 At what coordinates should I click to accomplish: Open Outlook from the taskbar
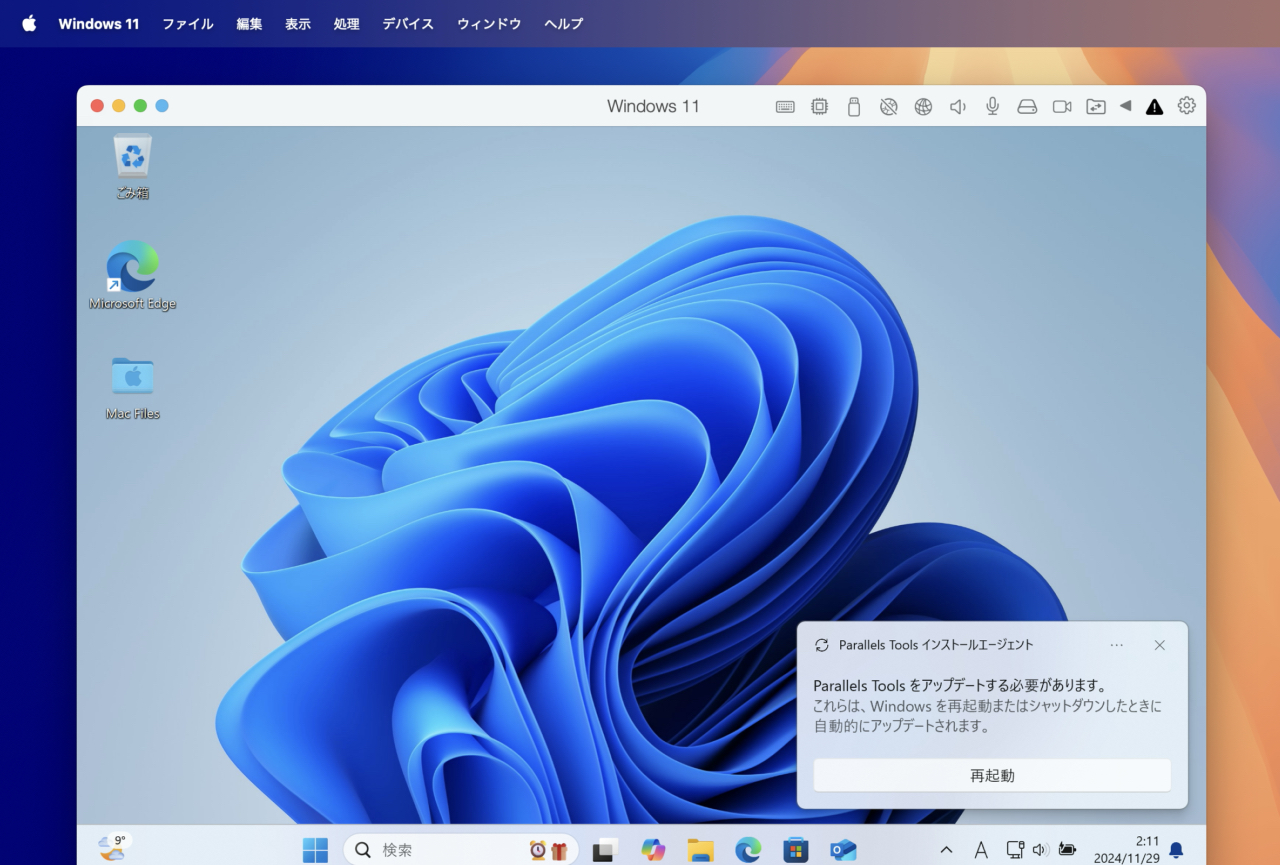(843, 850)
